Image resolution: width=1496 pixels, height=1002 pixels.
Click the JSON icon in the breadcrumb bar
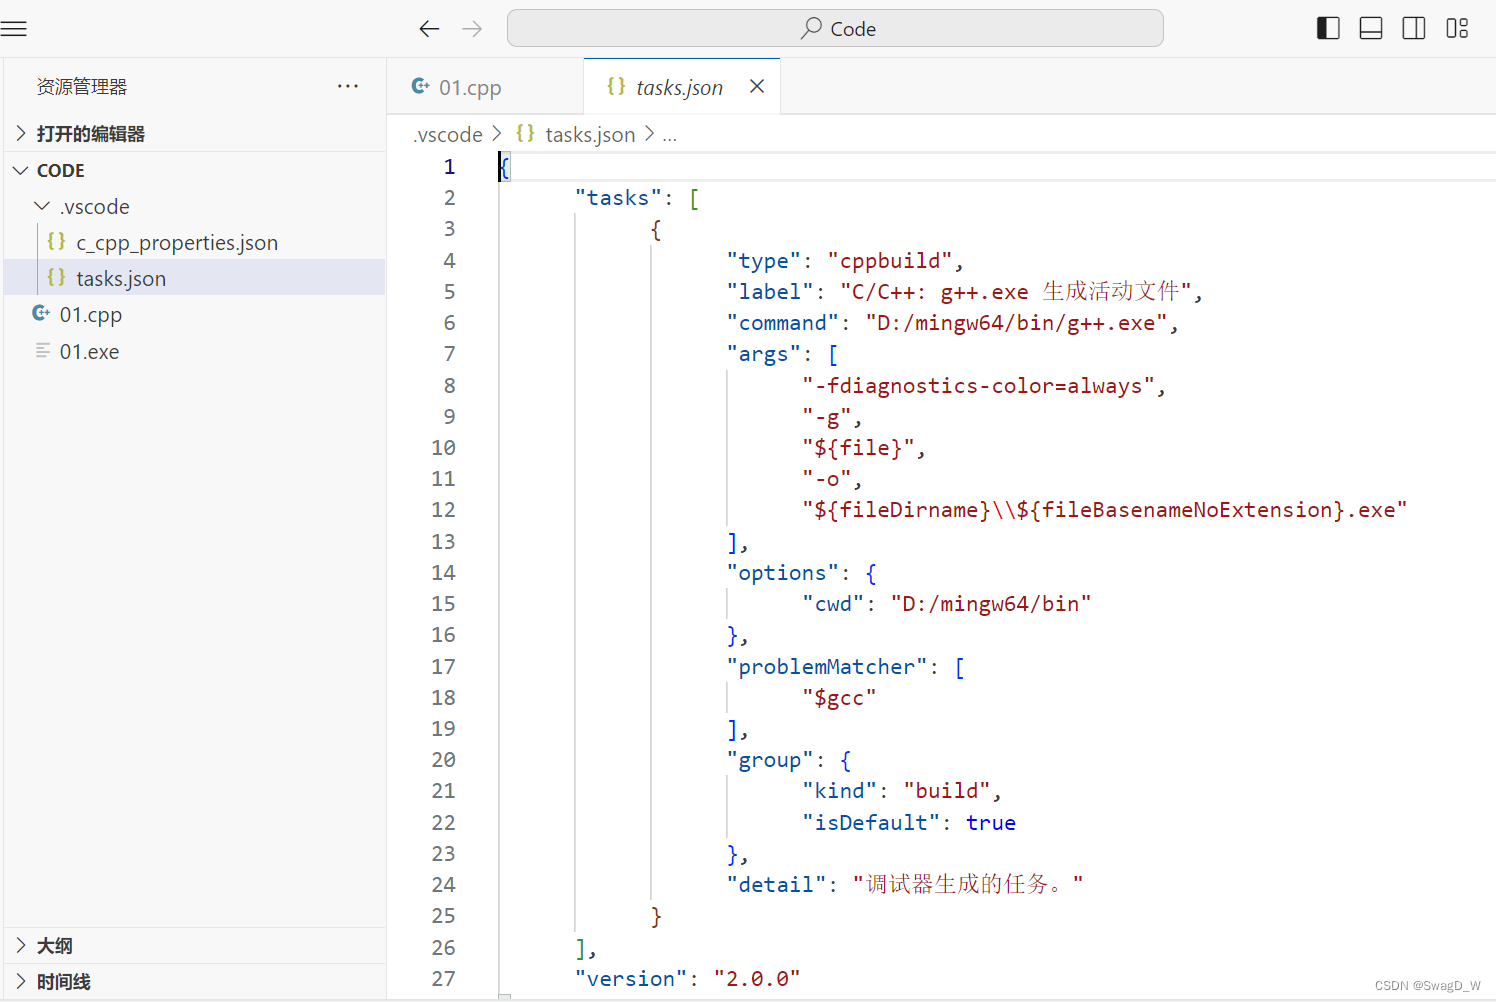pyautogui.click(x=526, y=133)
